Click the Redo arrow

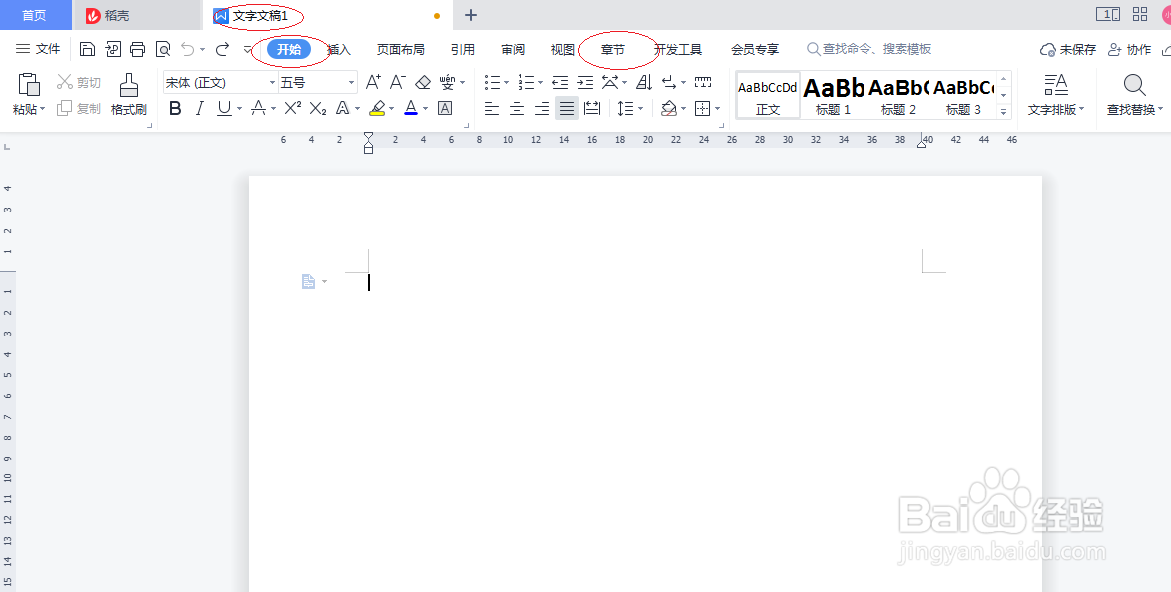point(222,49)
